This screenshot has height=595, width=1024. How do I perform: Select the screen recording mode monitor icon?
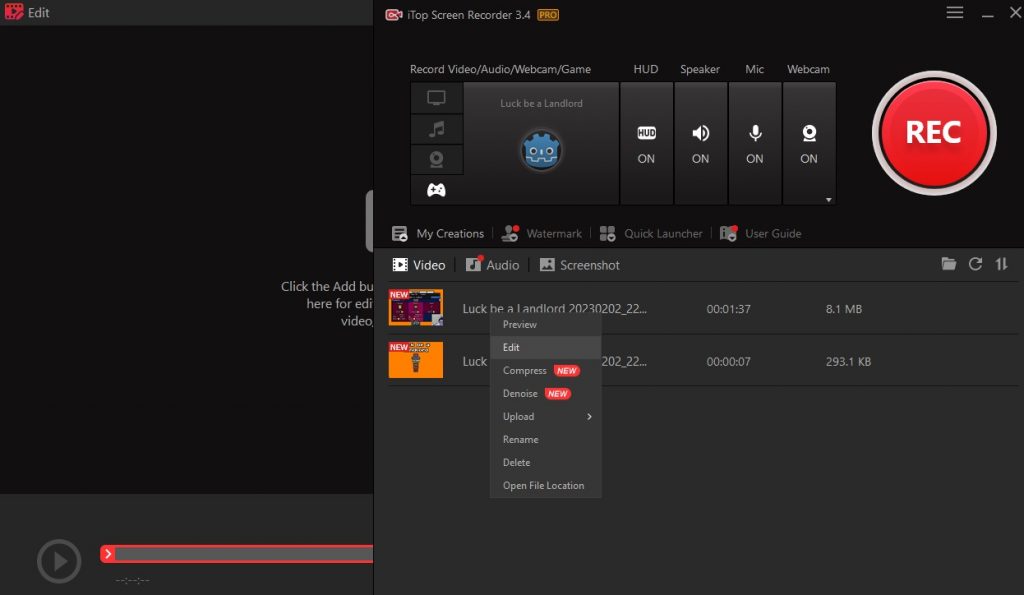point(436,98)
